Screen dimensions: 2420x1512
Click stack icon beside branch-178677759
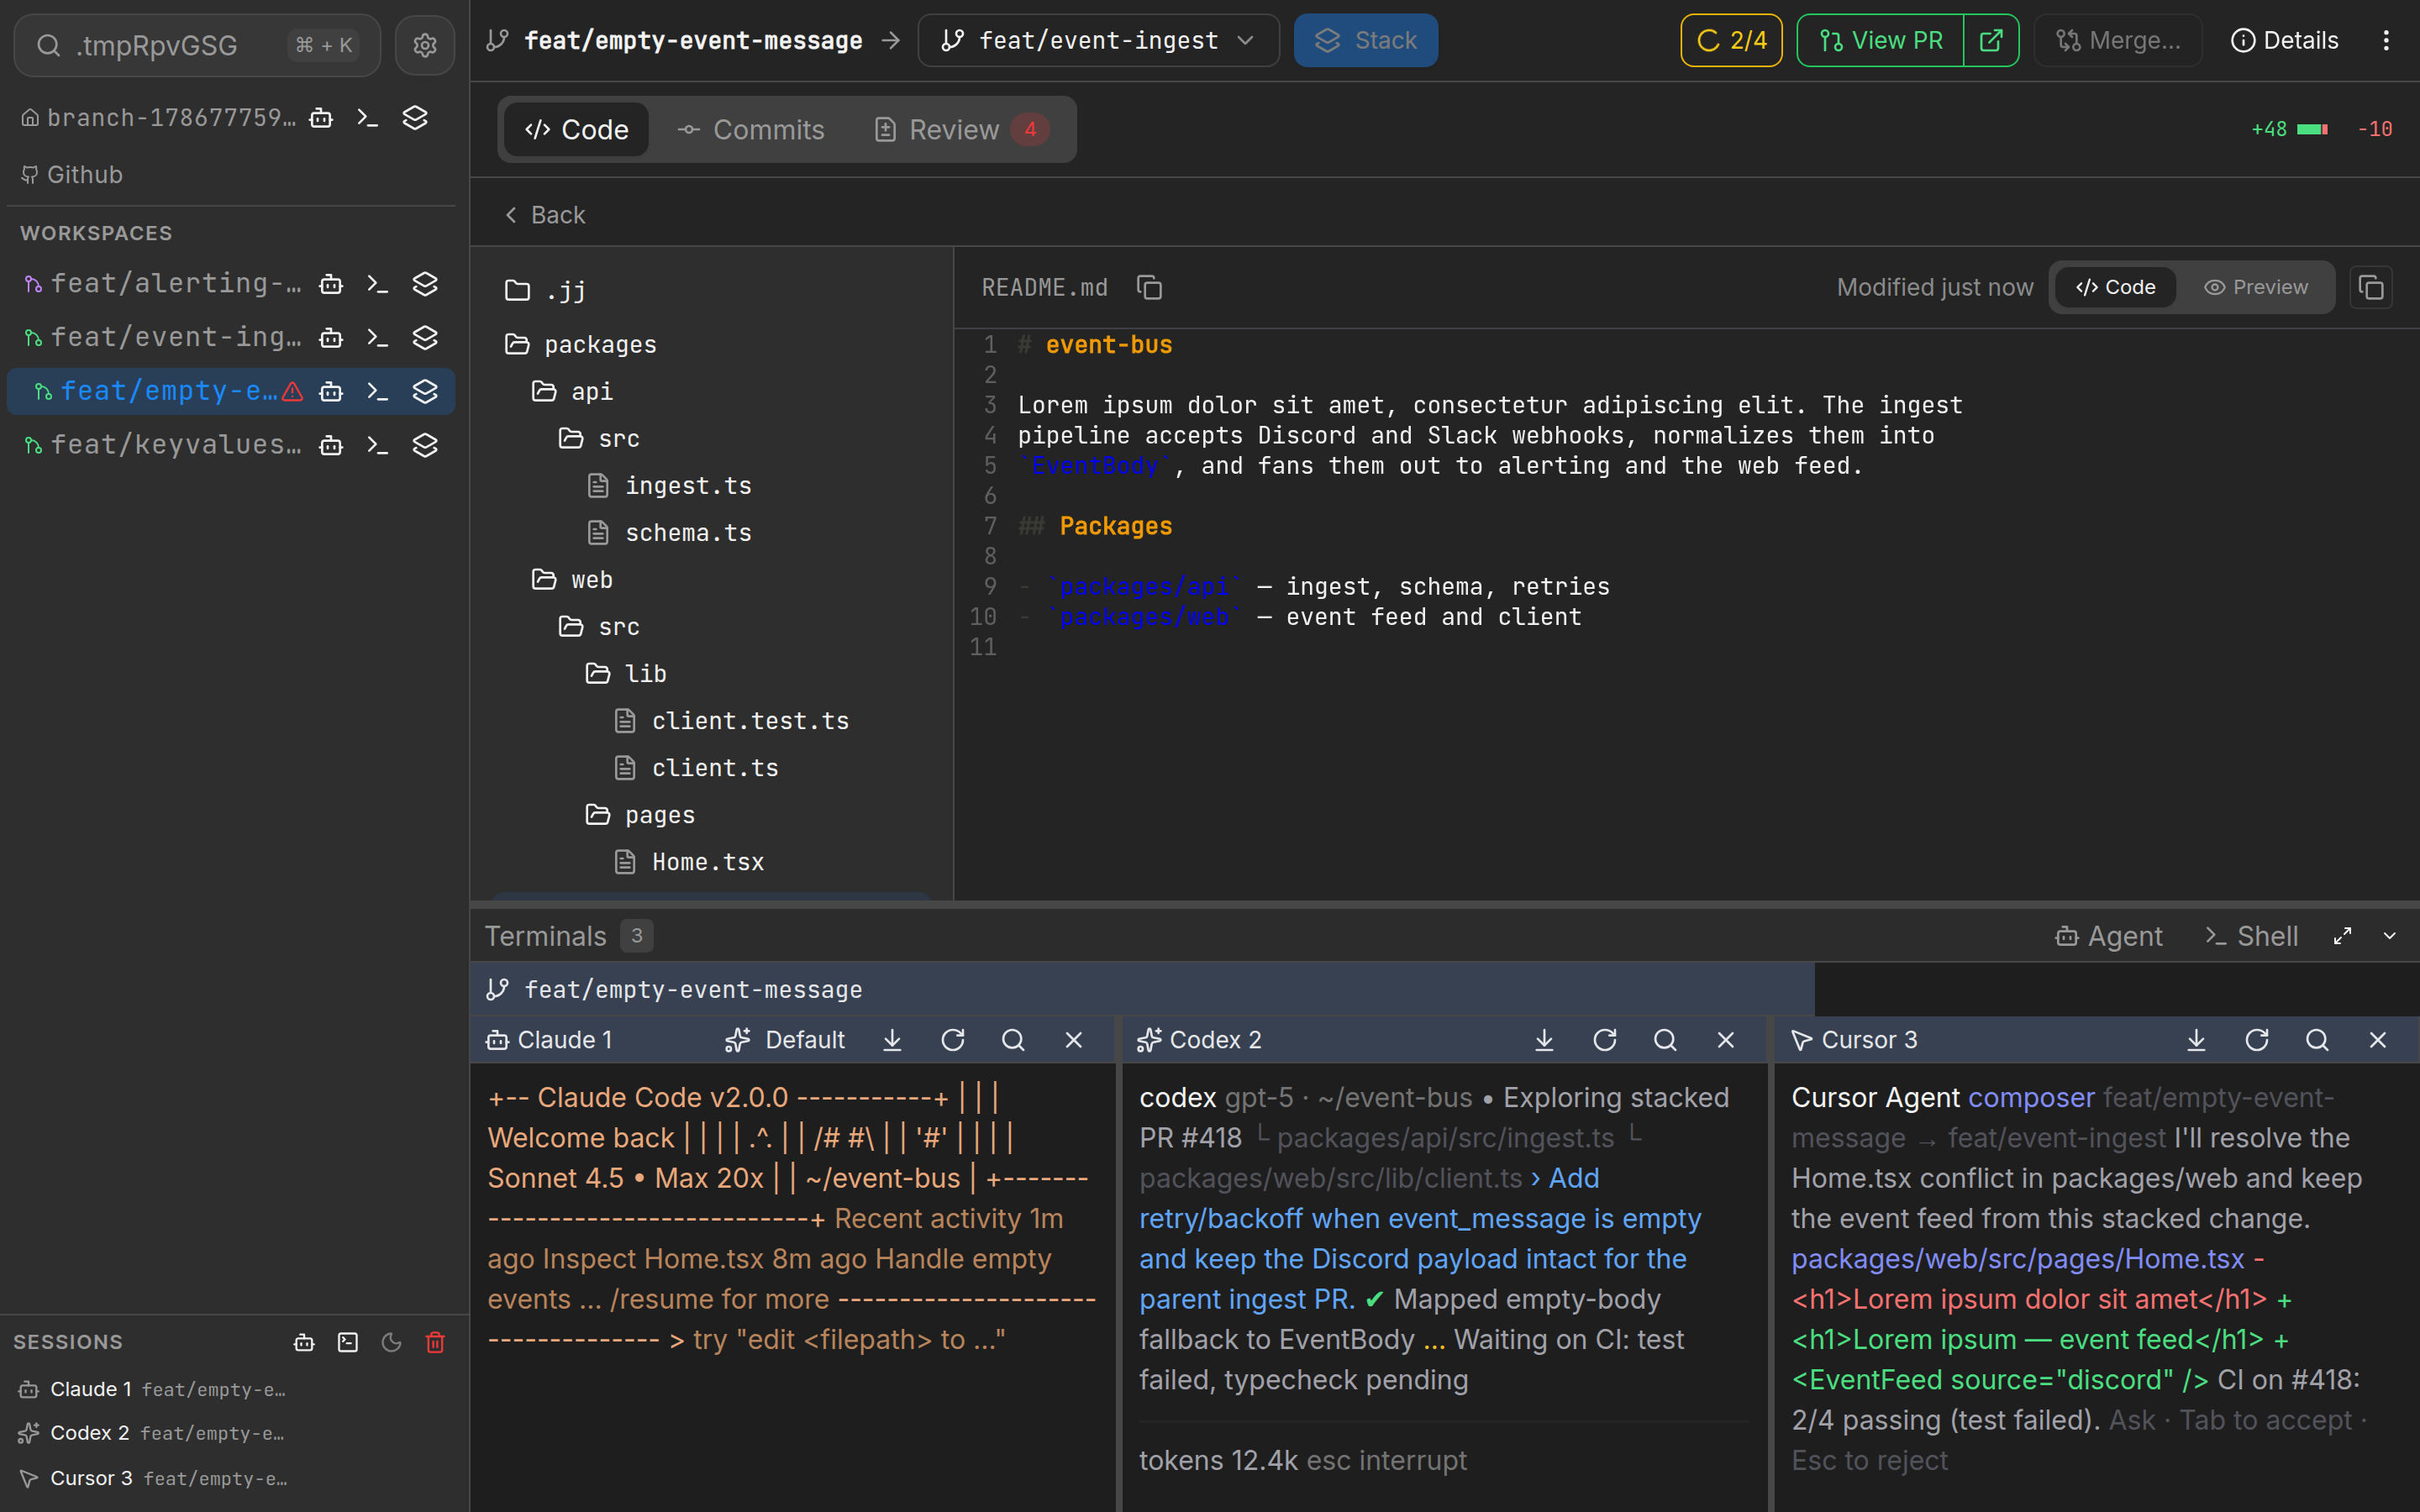tap(415, 118)
